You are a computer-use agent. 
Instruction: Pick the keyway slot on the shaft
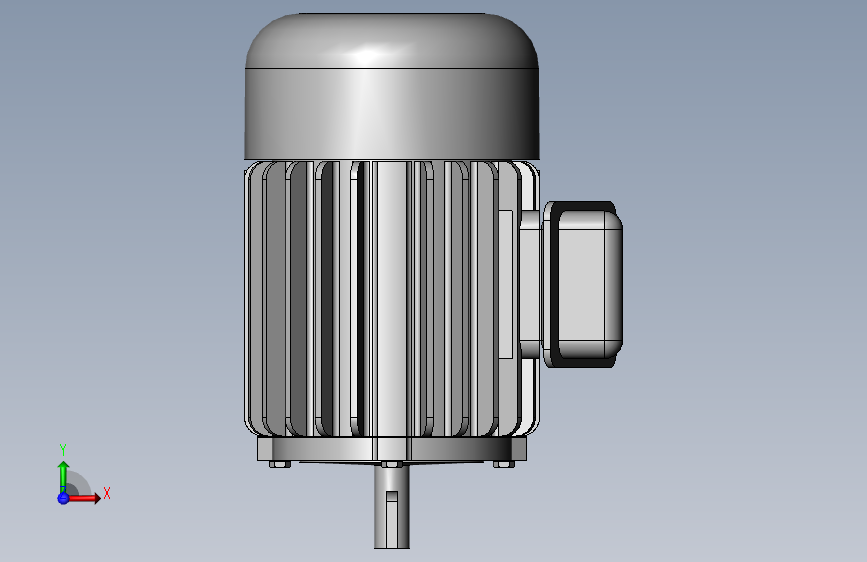click(x=391, y=519)
